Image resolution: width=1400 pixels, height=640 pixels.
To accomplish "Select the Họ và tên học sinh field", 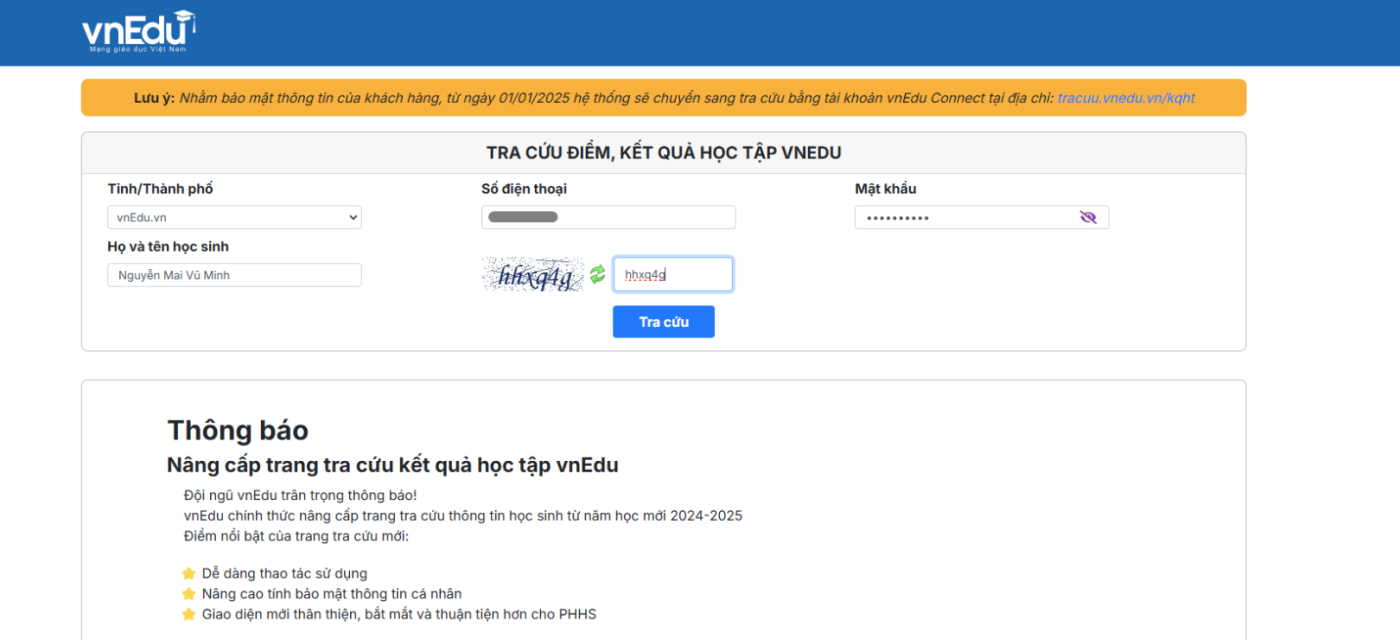I will (x=234, y=275).
